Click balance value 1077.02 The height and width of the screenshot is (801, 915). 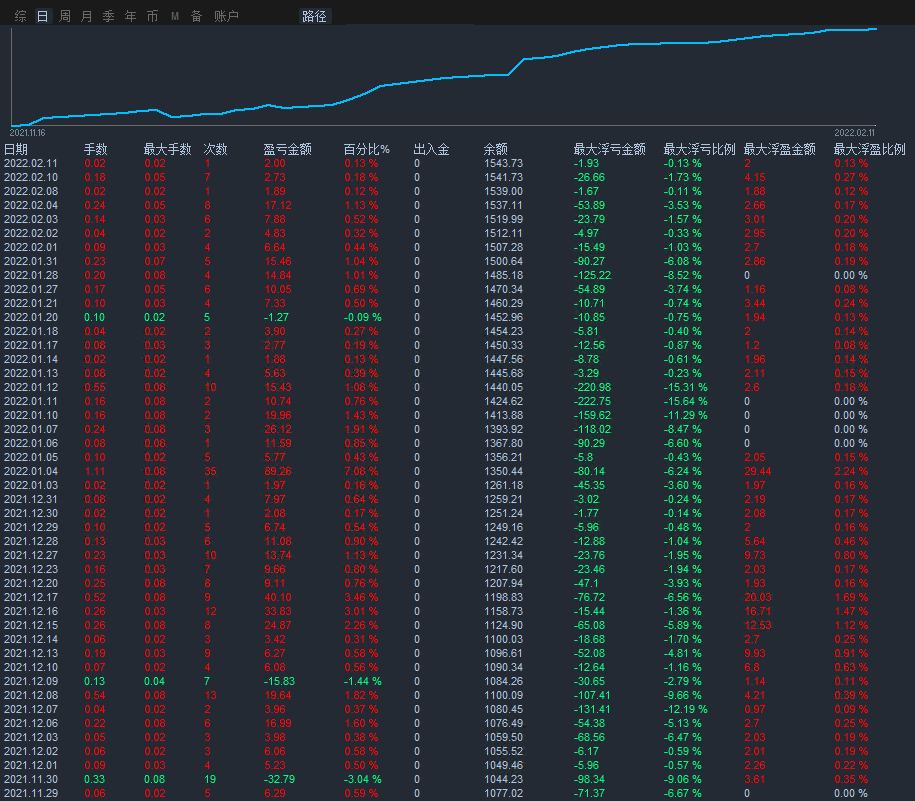504,793
